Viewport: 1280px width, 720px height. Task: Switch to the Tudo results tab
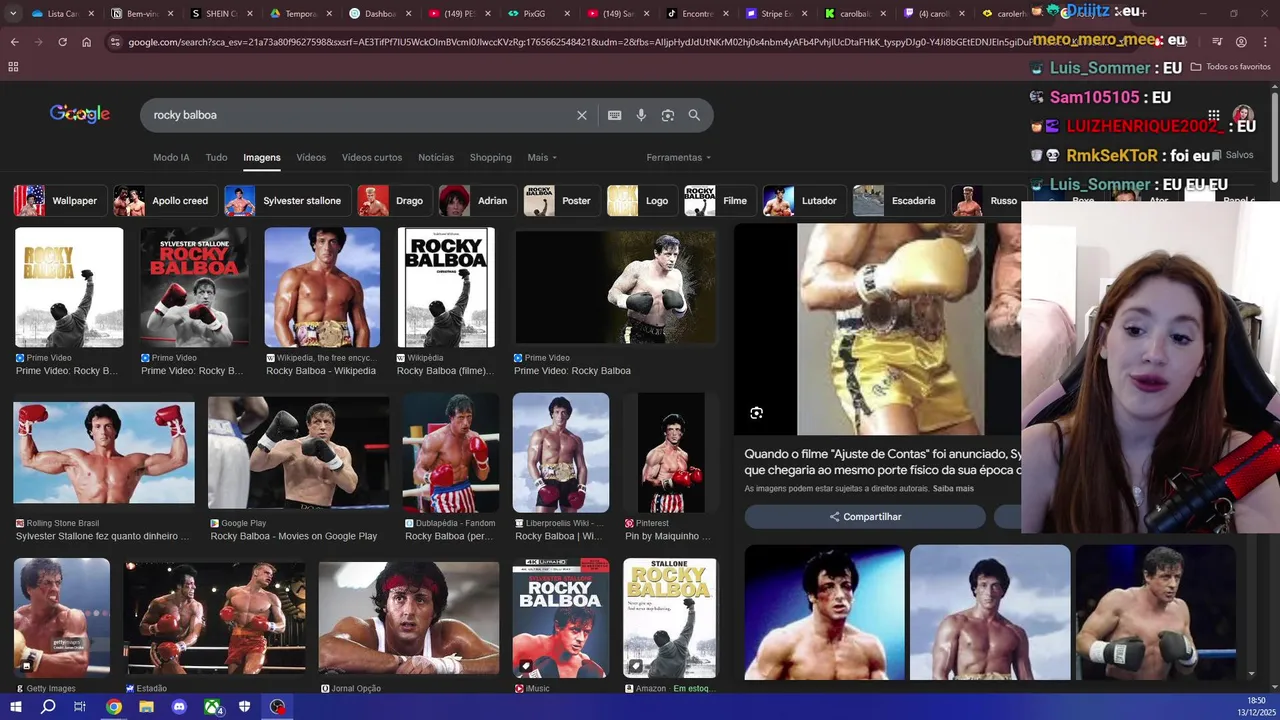(x=216, y=157)
